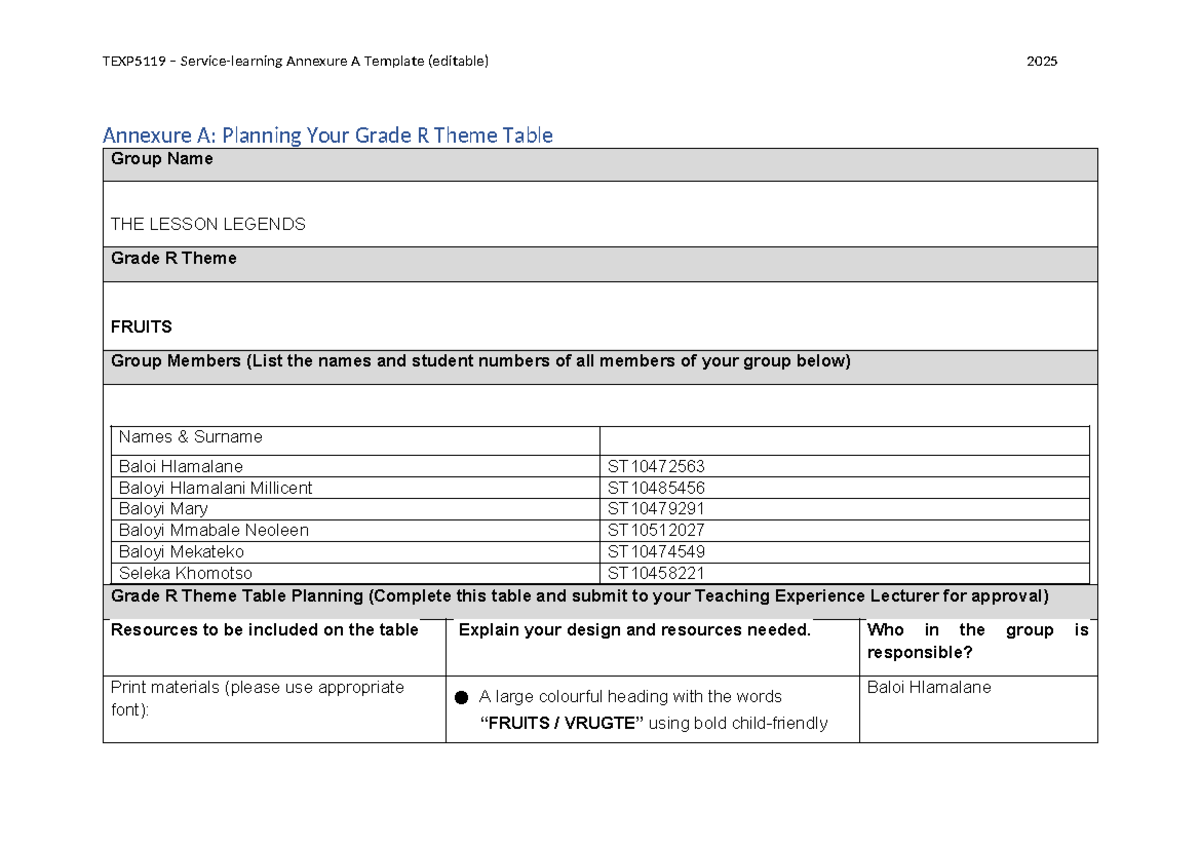Select the name Baloyi Mekateko
This screenshot has width=1200, height=849.
[x=182, y=552]
